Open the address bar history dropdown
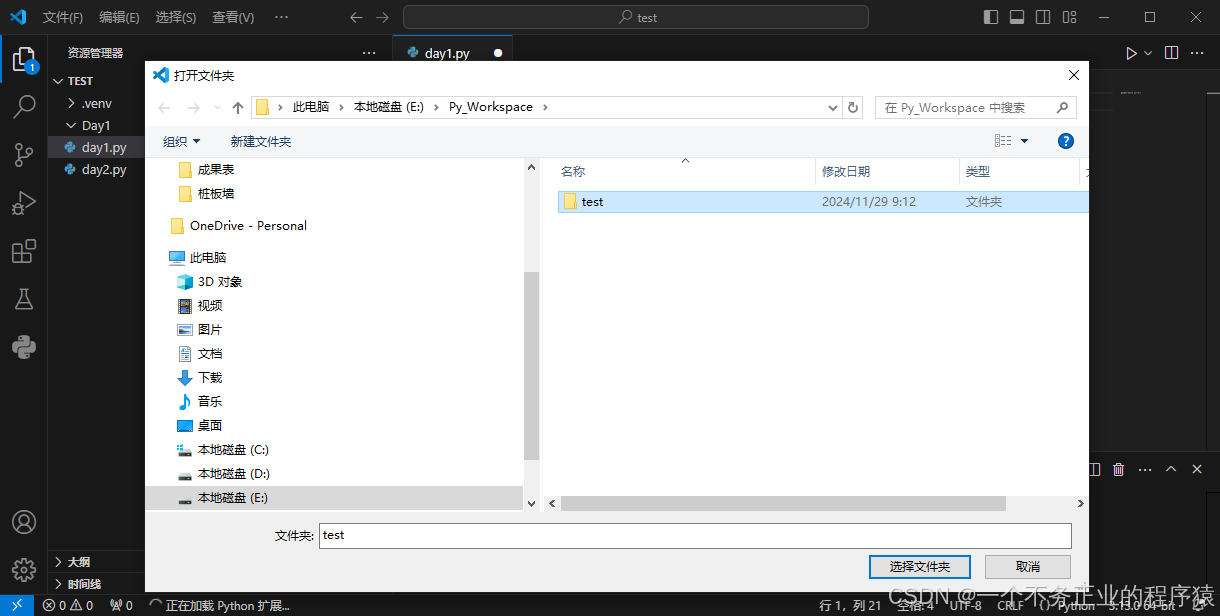 [833, 107]
